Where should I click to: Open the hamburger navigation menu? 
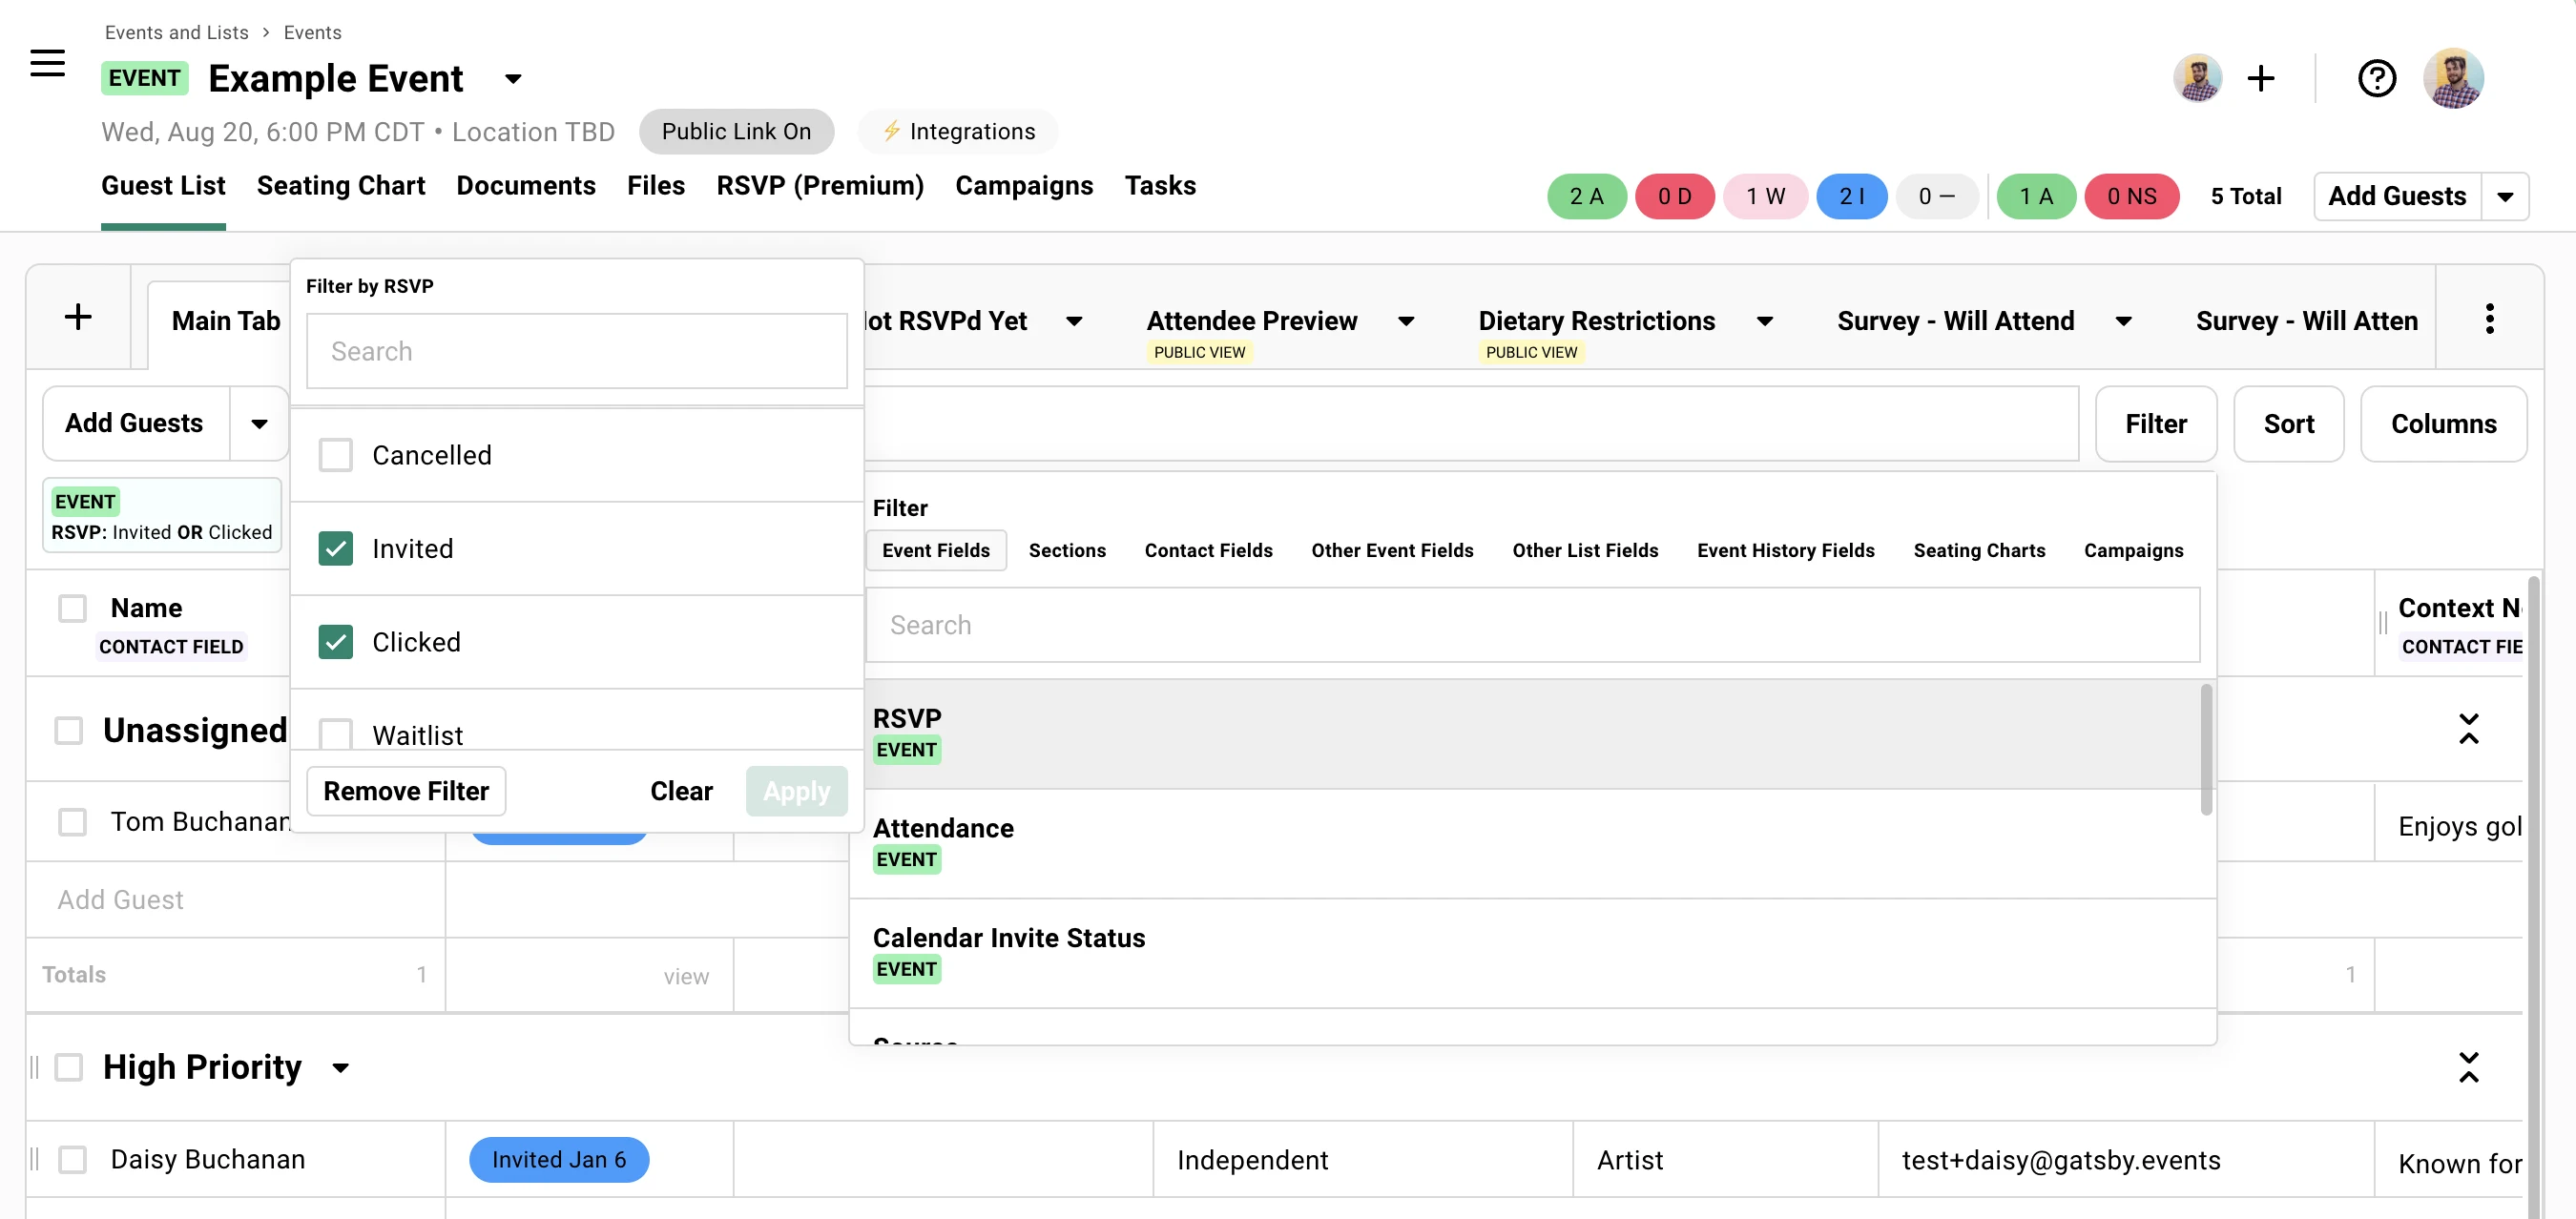pyautogui.click(x=47, y=63)
